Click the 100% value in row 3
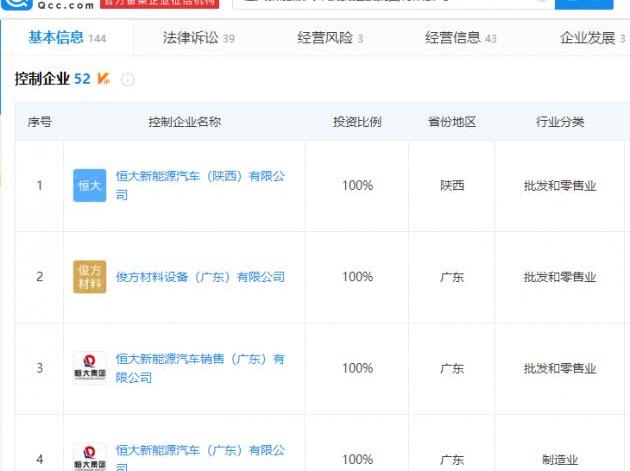 pos(357,368)
